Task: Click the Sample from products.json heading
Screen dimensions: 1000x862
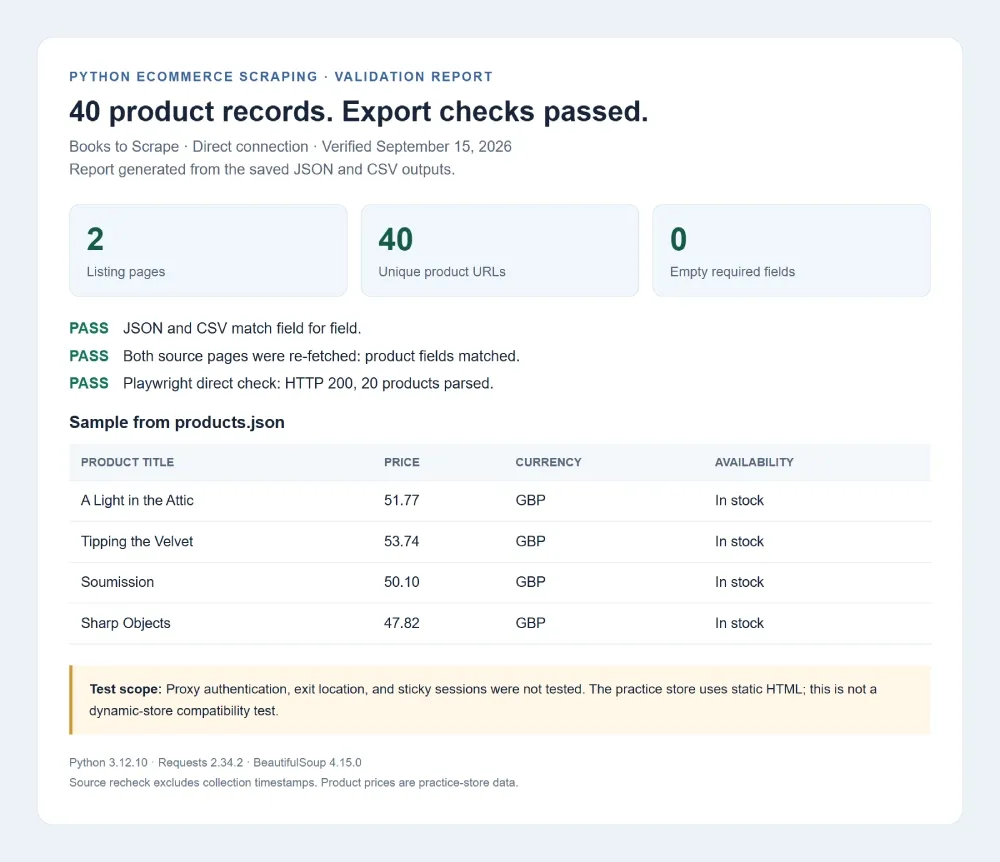Action: 177,422
